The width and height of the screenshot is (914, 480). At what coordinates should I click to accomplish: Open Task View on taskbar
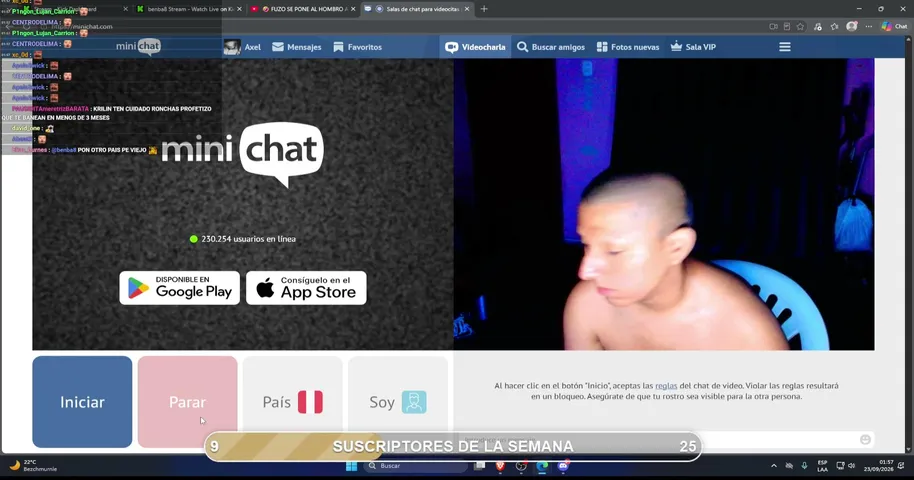pyautogui.click(x=479, y=466)
